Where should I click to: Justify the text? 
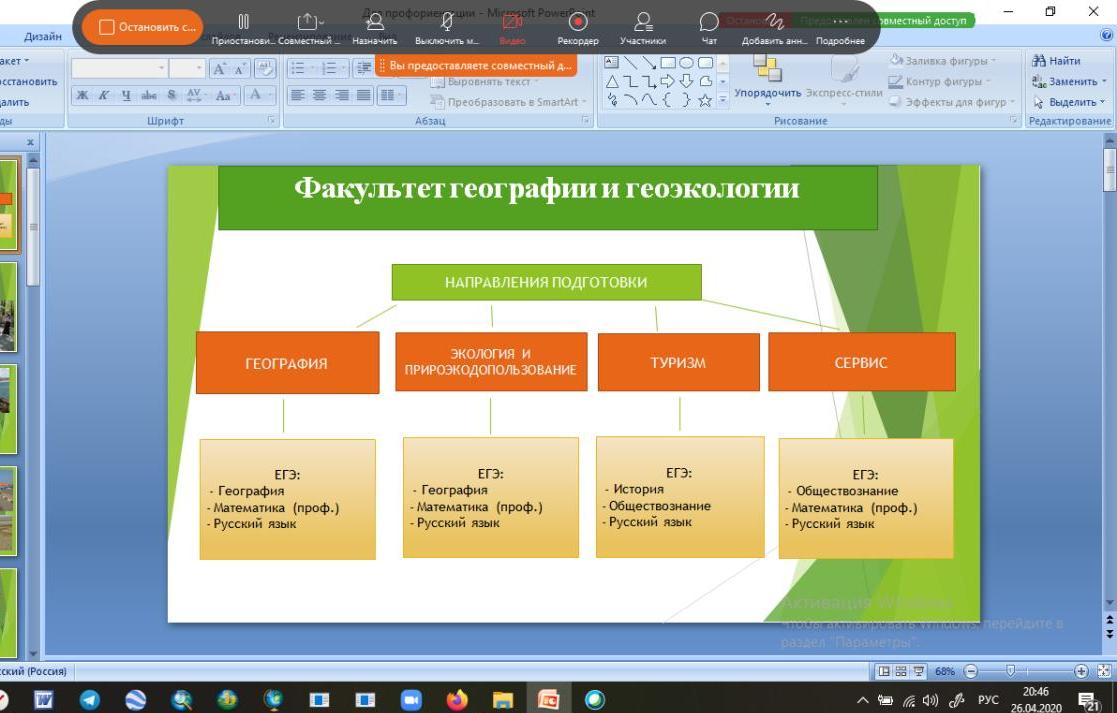tap(364, 95)
